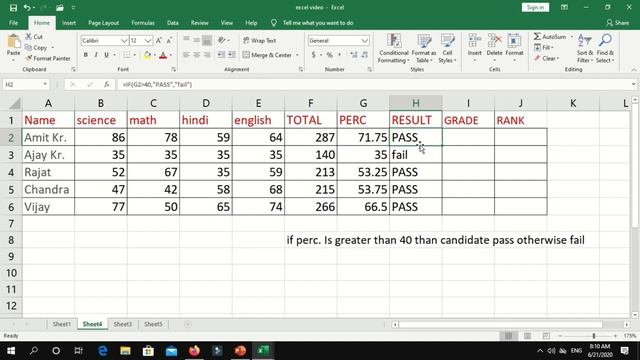Viewport: 640px width, 360px height.
Task: Open the Windows Start menu
Action: [x=11, y=351]
